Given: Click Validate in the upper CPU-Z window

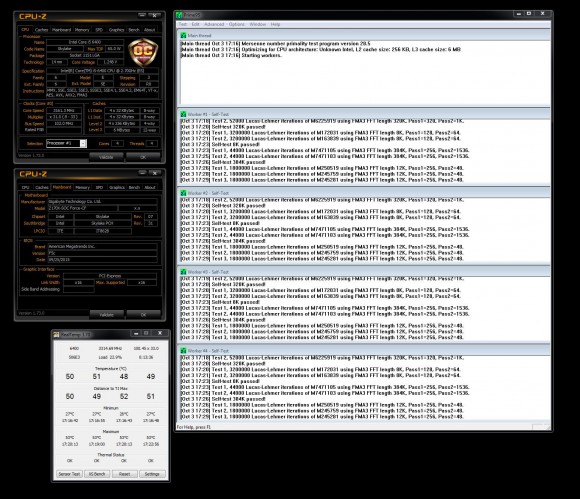Looking at the screenshot, I should (x=106, y=157).
